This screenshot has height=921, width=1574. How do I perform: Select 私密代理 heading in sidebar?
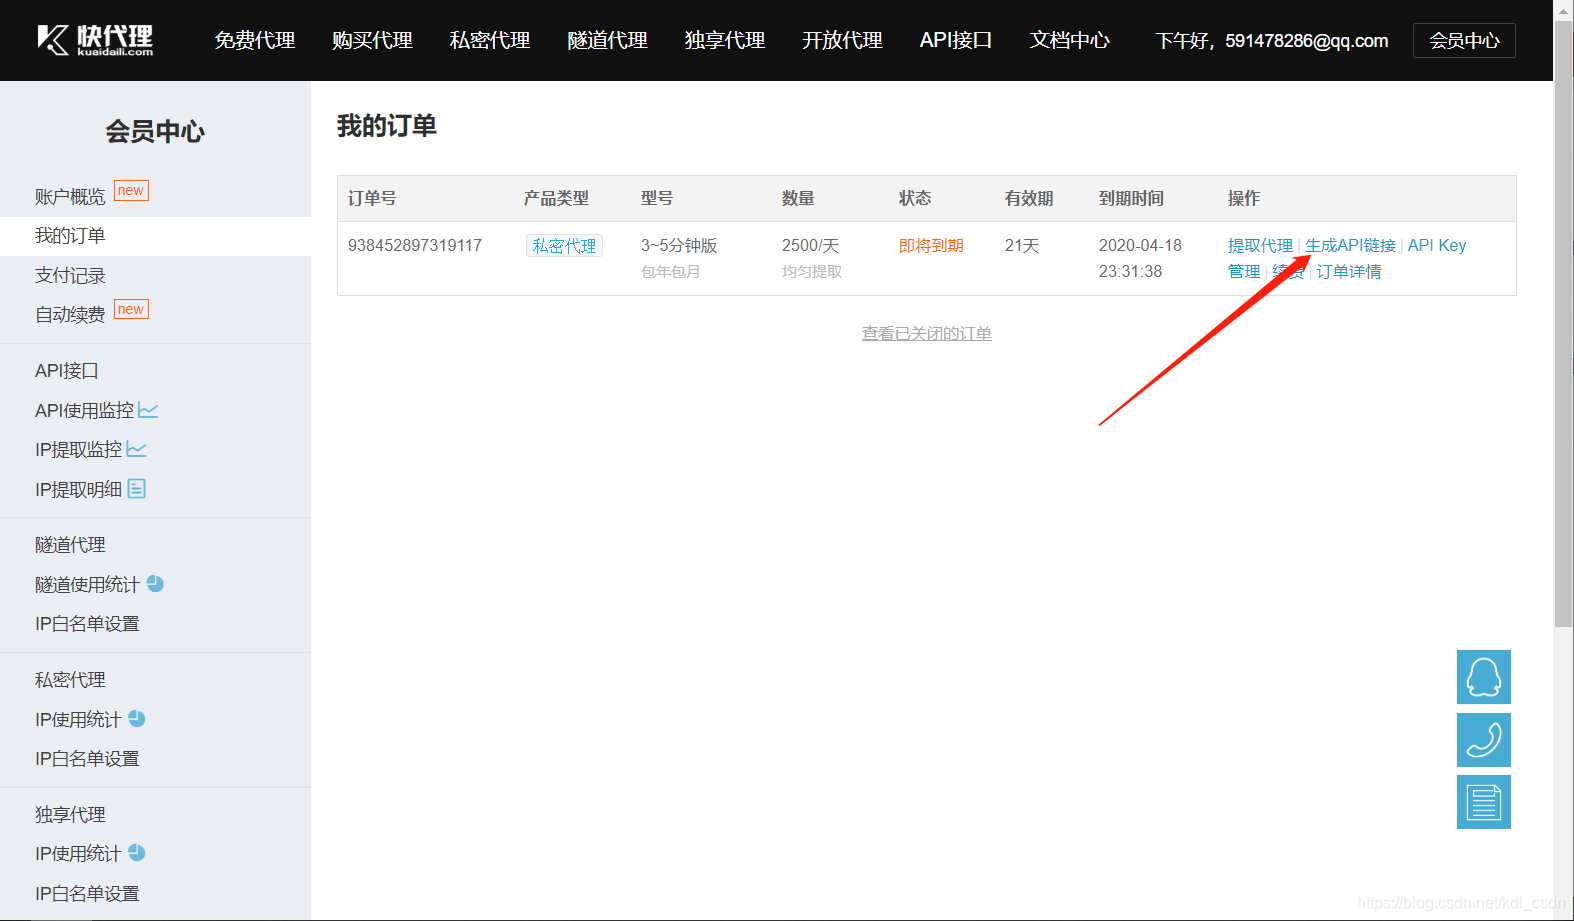[x=70, y=680]
